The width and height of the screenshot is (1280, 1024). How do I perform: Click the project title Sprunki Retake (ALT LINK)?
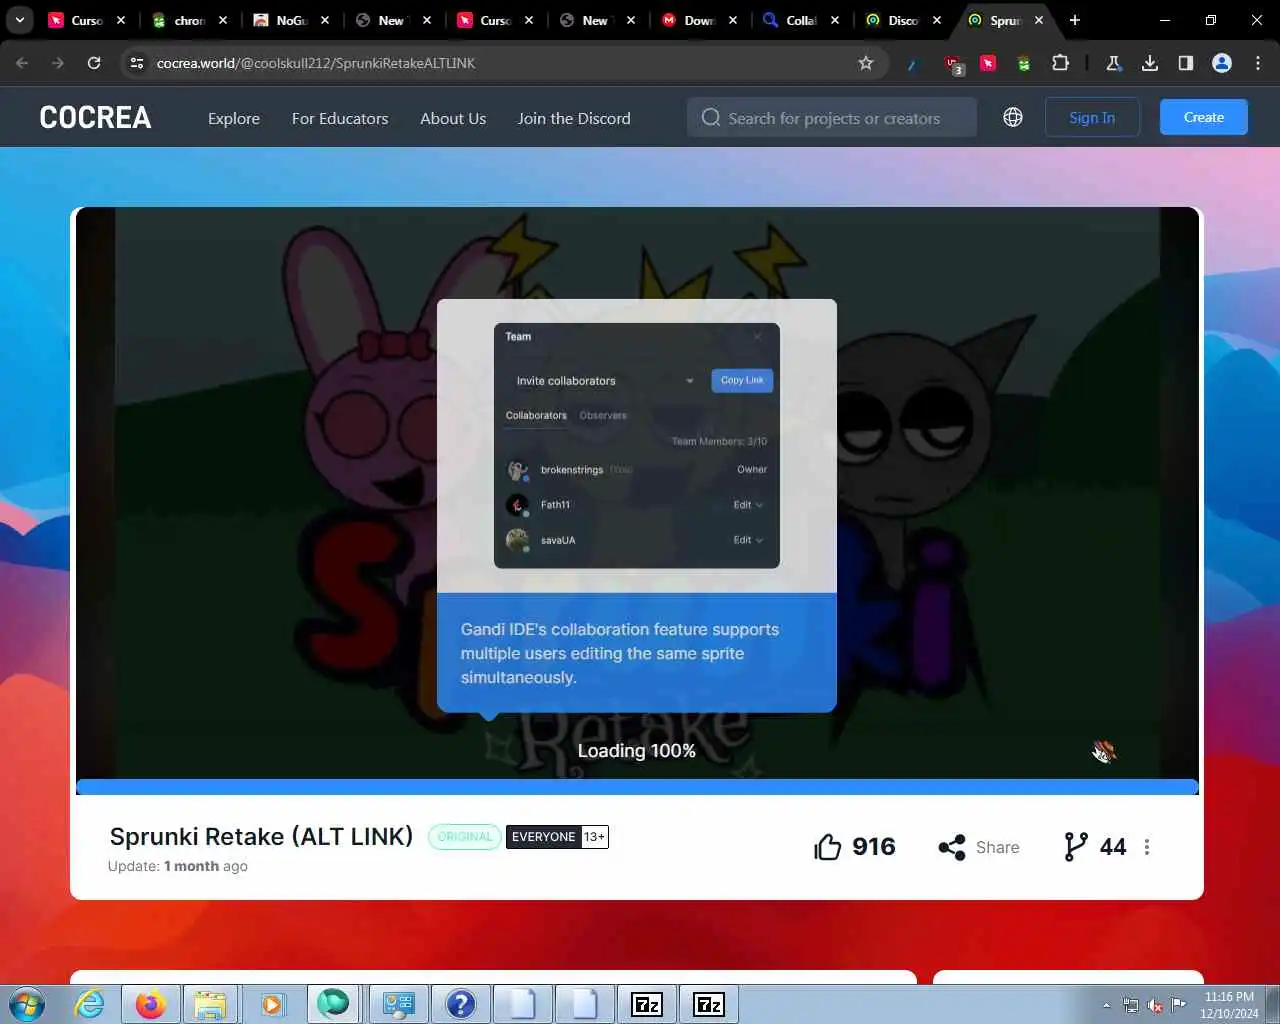coord(261,836)
